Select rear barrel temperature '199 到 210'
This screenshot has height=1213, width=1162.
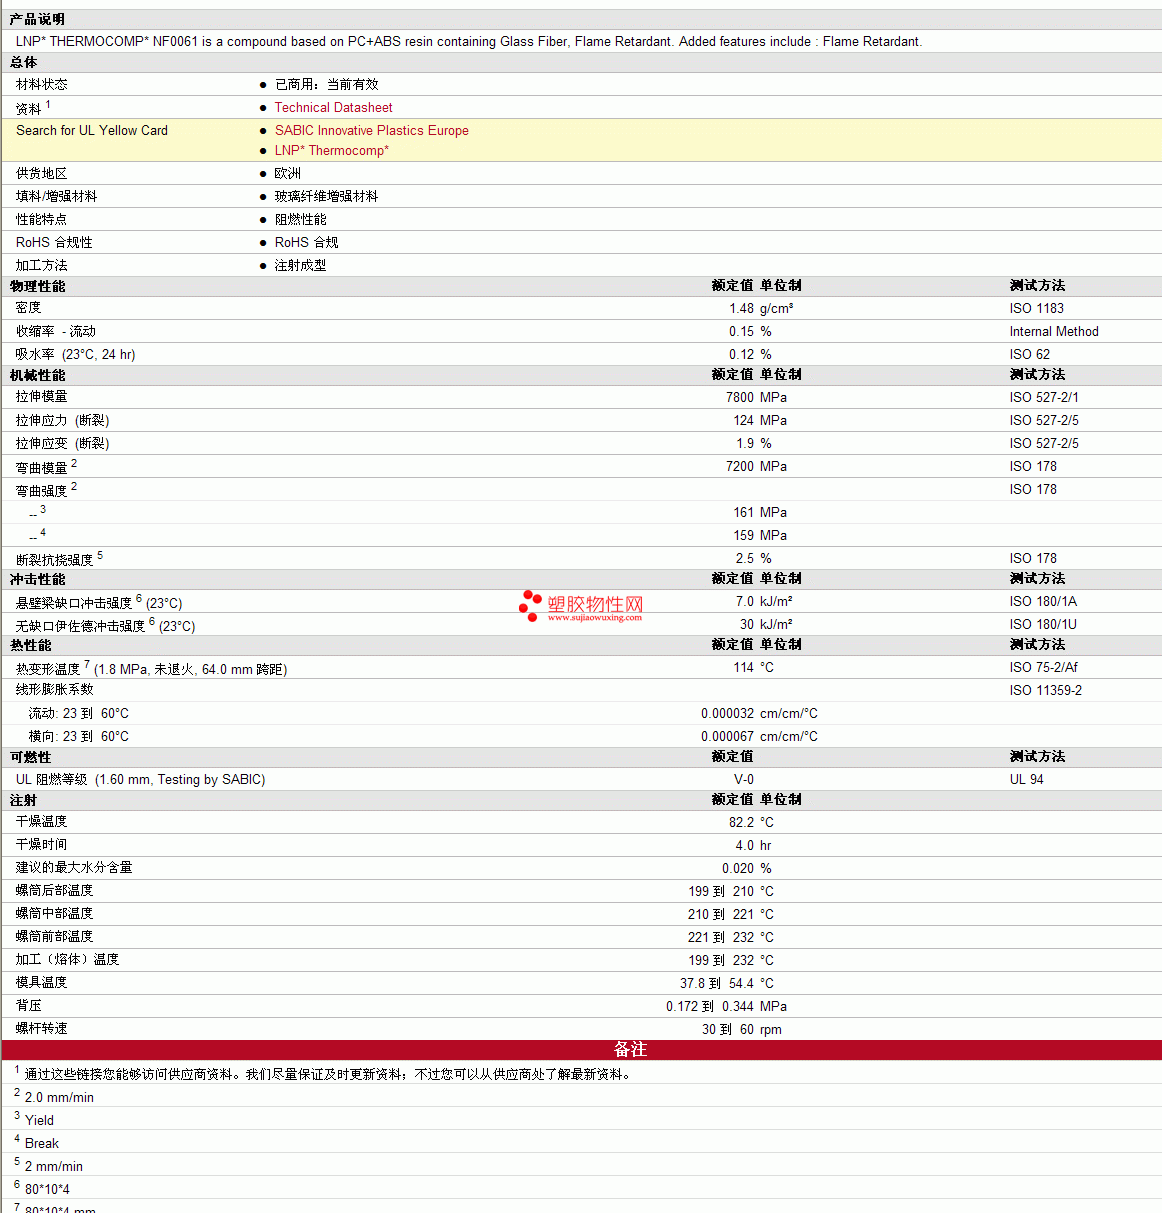tap(721, 892)
